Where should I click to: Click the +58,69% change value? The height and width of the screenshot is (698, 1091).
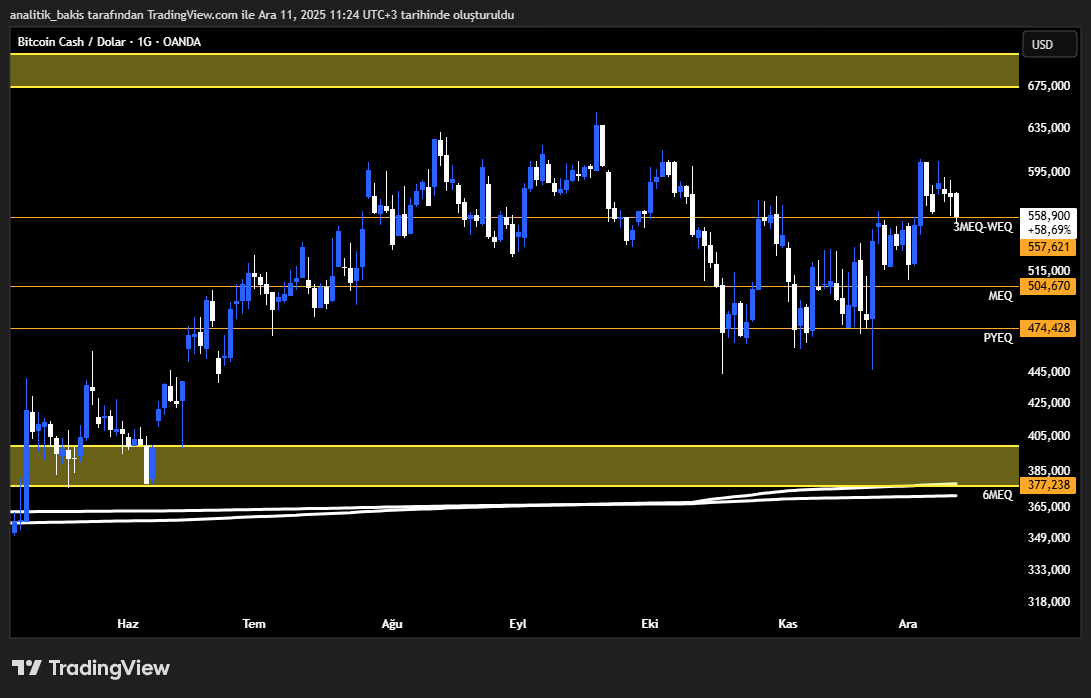(x=1049, y=230)
